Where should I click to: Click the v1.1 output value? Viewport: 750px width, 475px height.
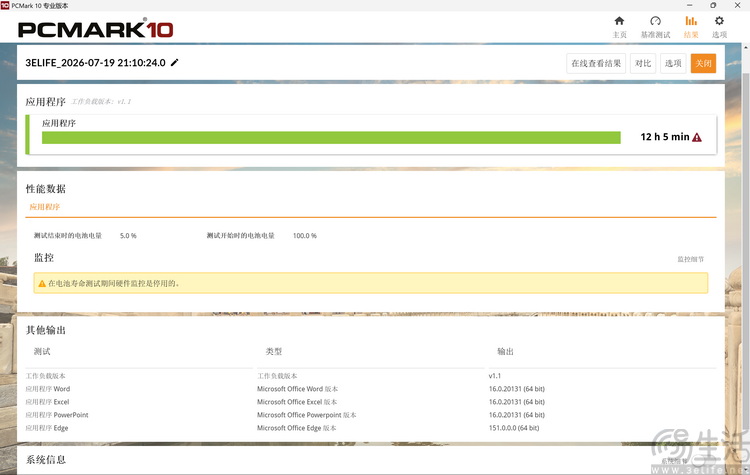495,376
